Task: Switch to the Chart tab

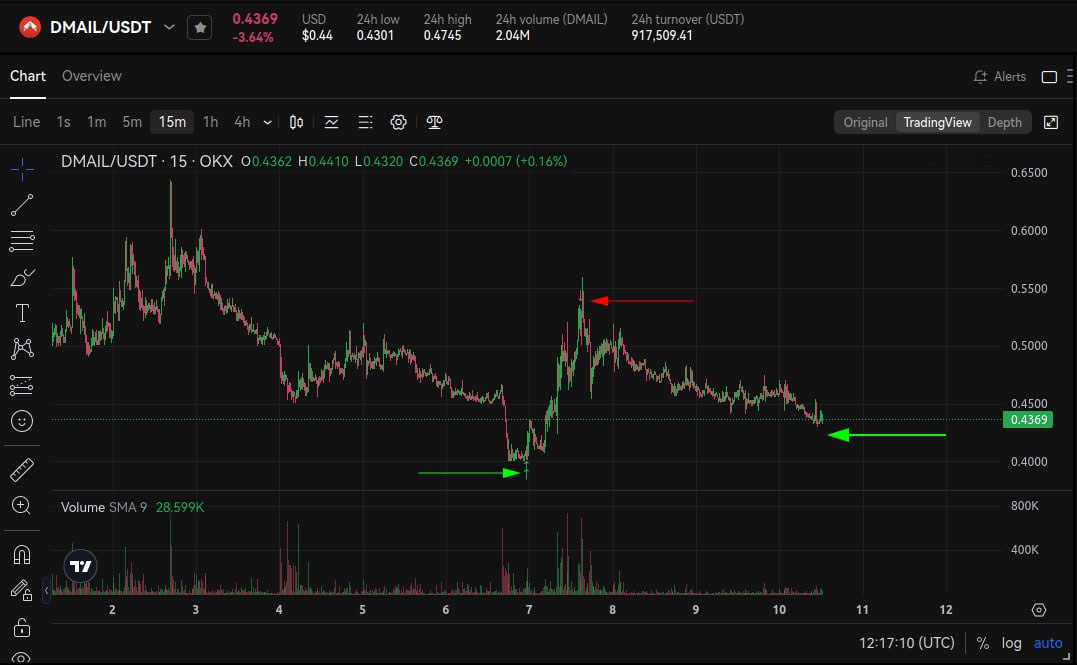Action: [x=27, y=76]
